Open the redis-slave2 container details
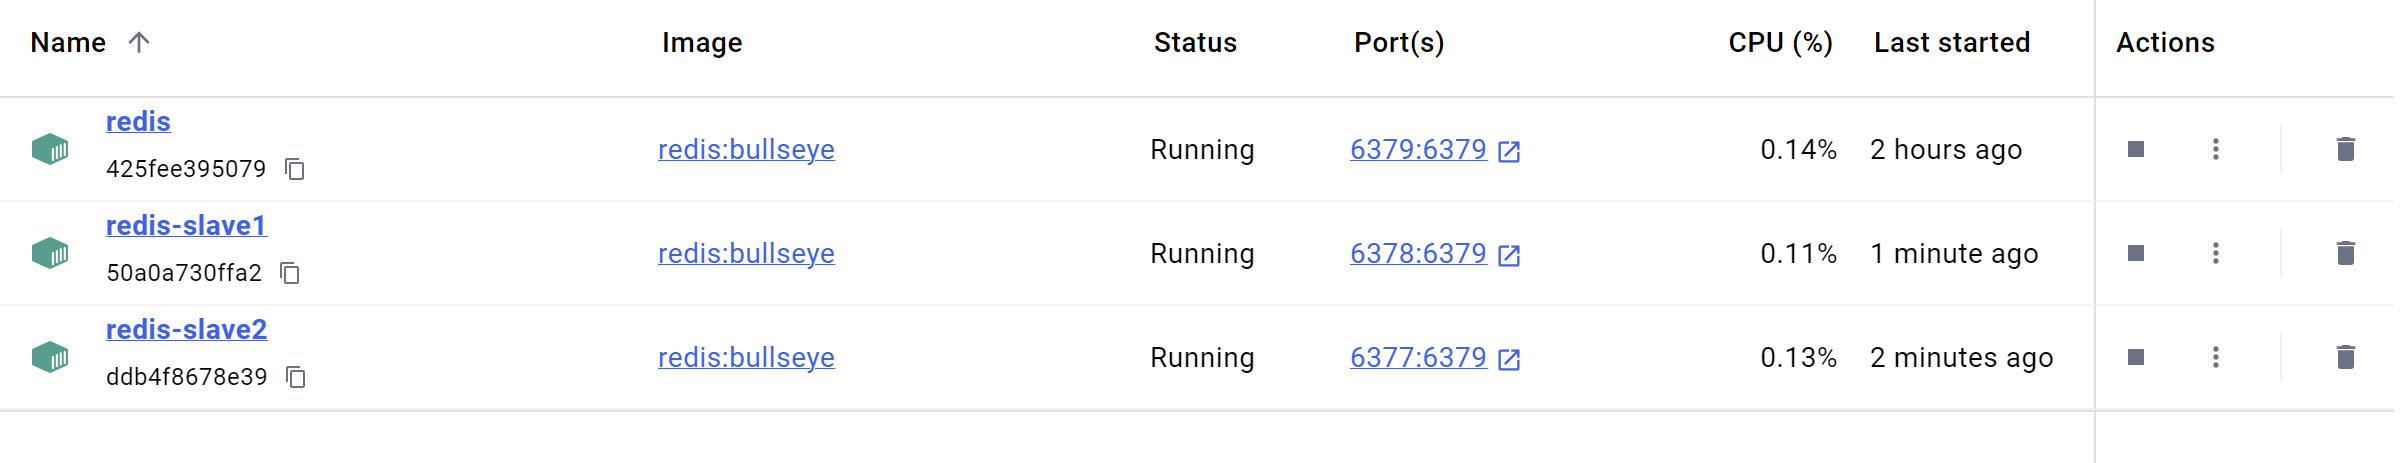The height and width of the screenshot is (463, 2407). 186,329
